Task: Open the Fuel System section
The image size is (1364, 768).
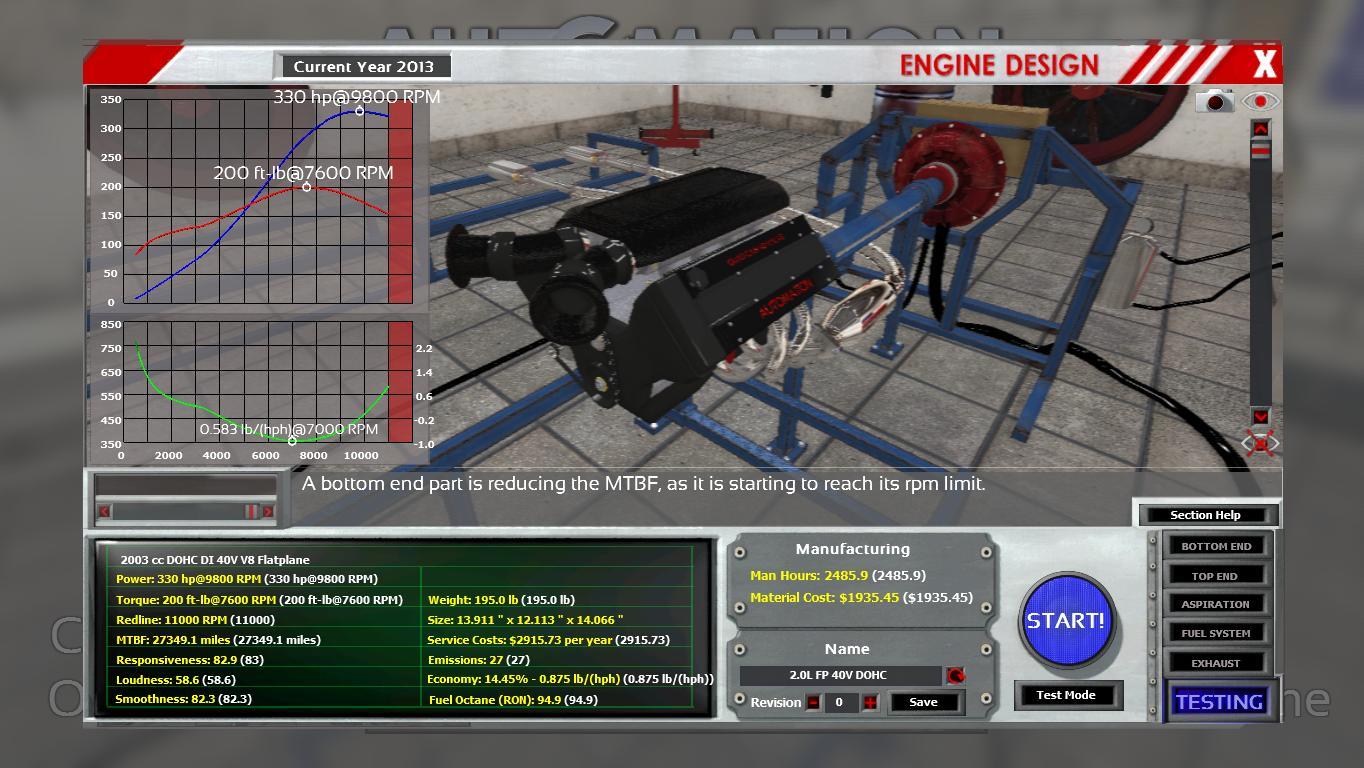Action: pos(1215,633)
